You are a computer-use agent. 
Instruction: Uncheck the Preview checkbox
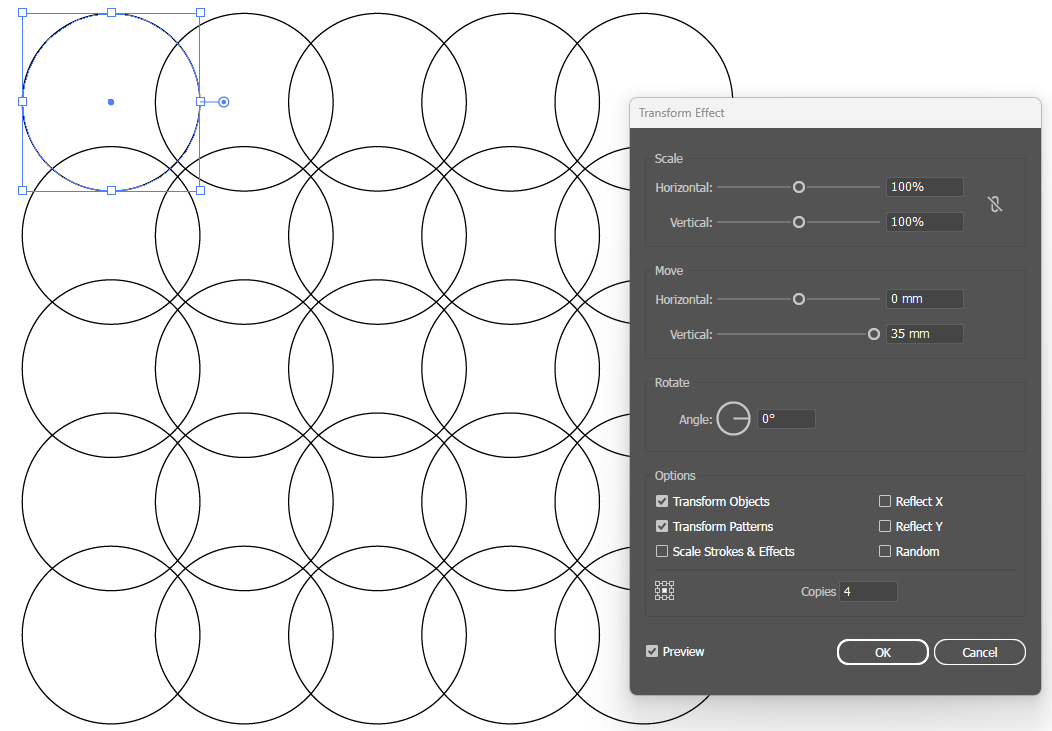point(651,651)
